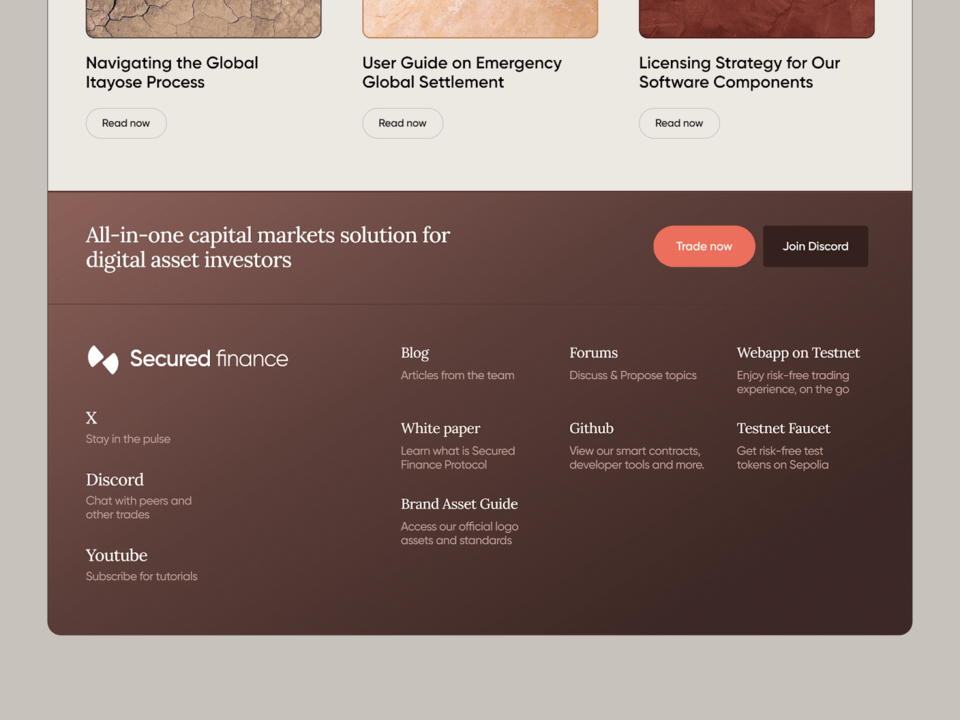Viewport: 960px width, 720px height.
Task: Open the Discord social link in footer
Action: click(115, 480)
